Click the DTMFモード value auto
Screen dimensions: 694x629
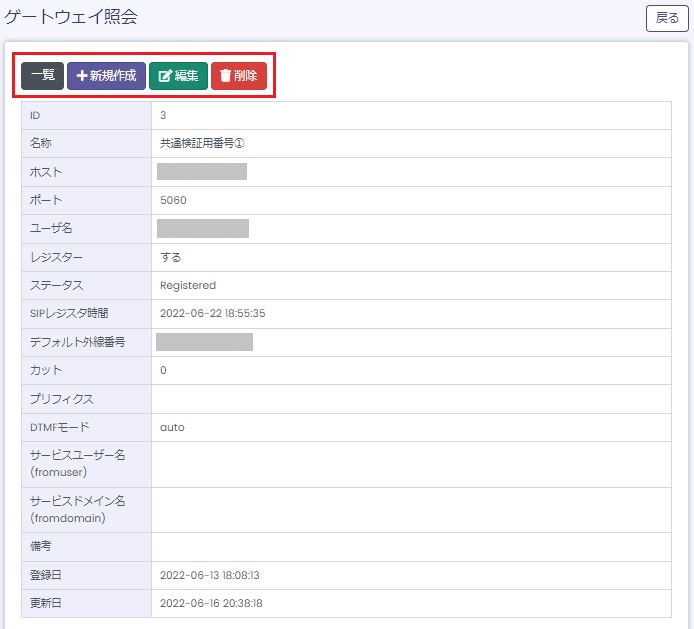[172, 427]
